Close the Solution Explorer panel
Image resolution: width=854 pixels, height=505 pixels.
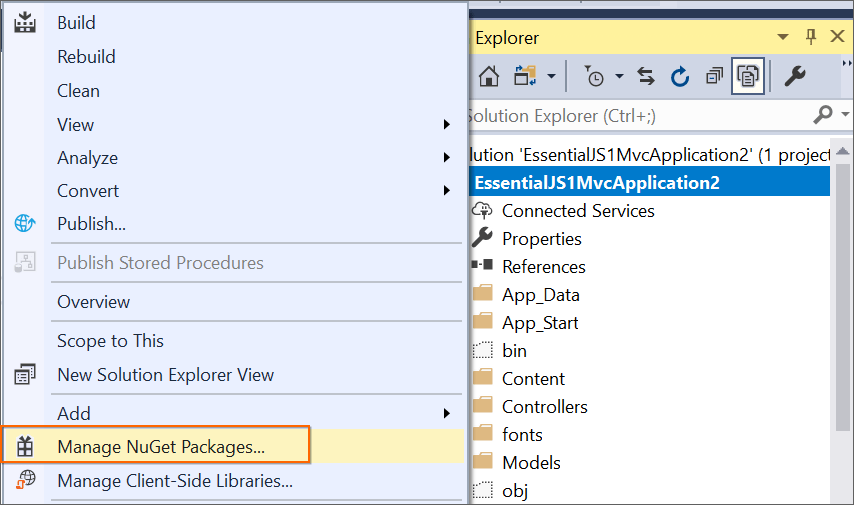[x=837, y=36]
